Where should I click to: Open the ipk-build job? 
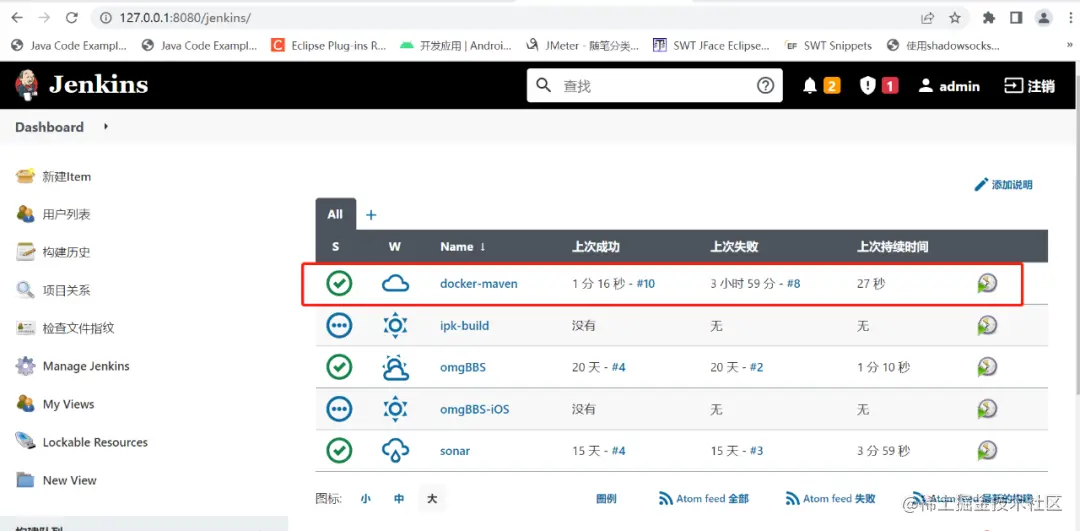point(464,325)
